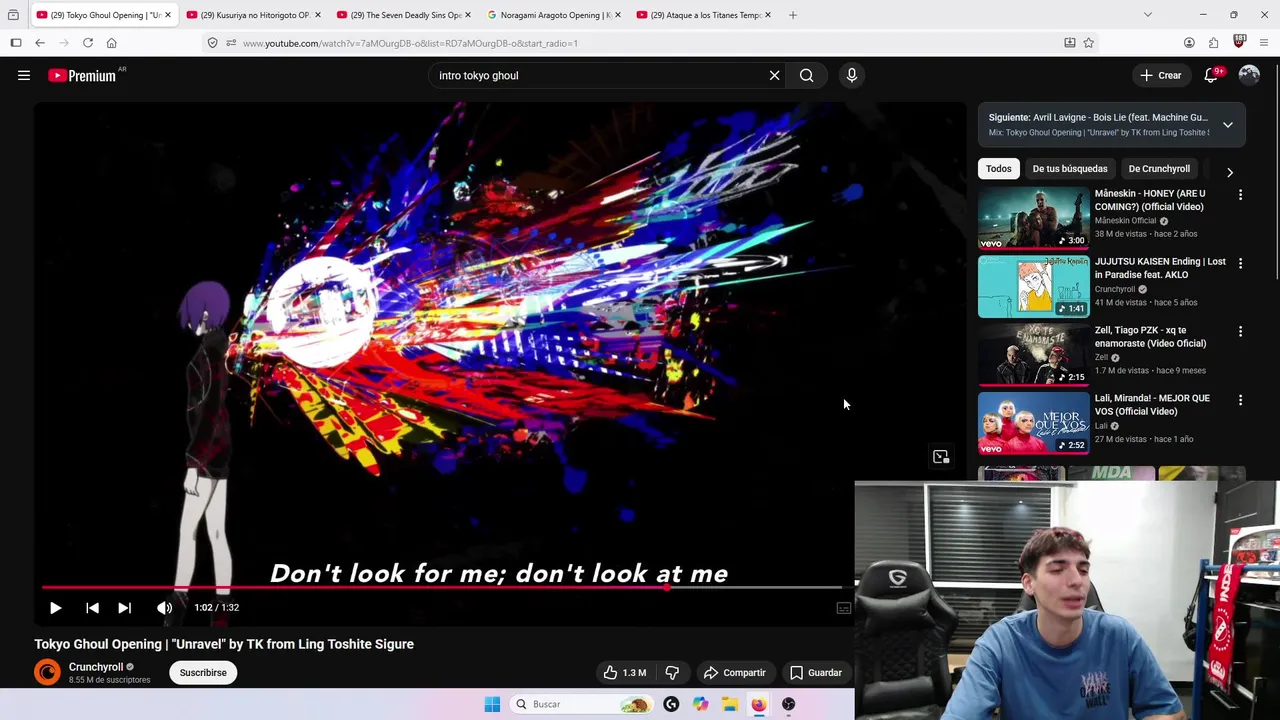The height and width of the screenshot is (720, 1280).
Task: Open Firefox from the taskbar
Action: [x=759, y=704]
